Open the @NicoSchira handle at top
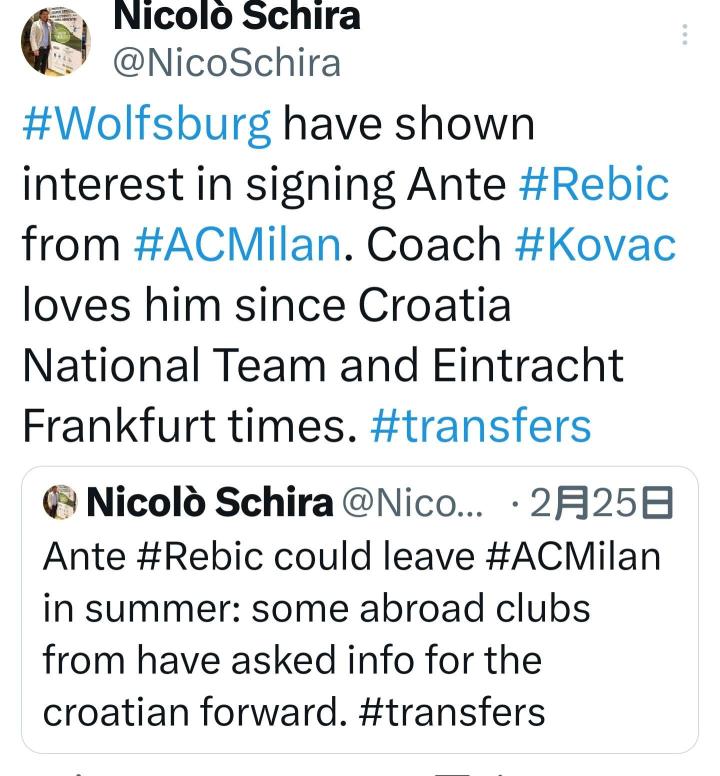This screenshot has height=776, width=720. pos(226,62)
